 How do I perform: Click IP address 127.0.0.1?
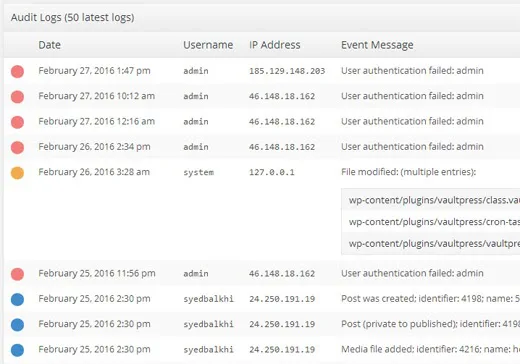(x=272, y=172)
